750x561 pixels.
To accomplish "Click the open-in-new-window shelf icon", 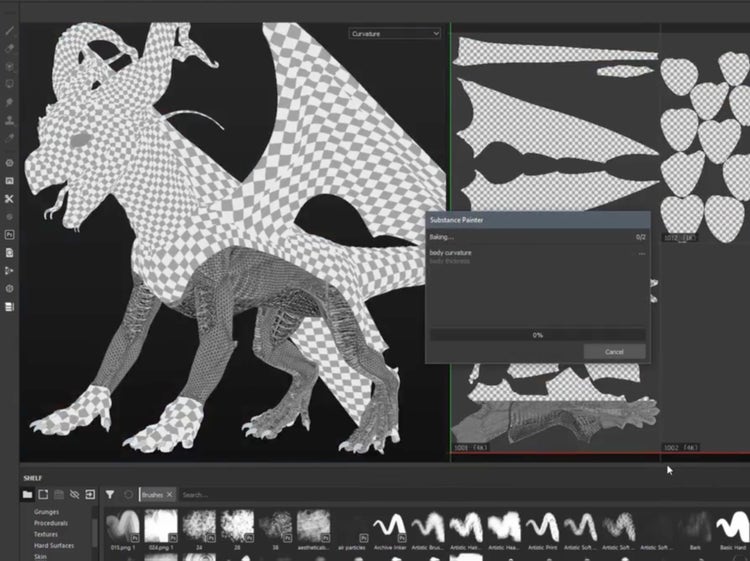I will click(x=43, y=494).
